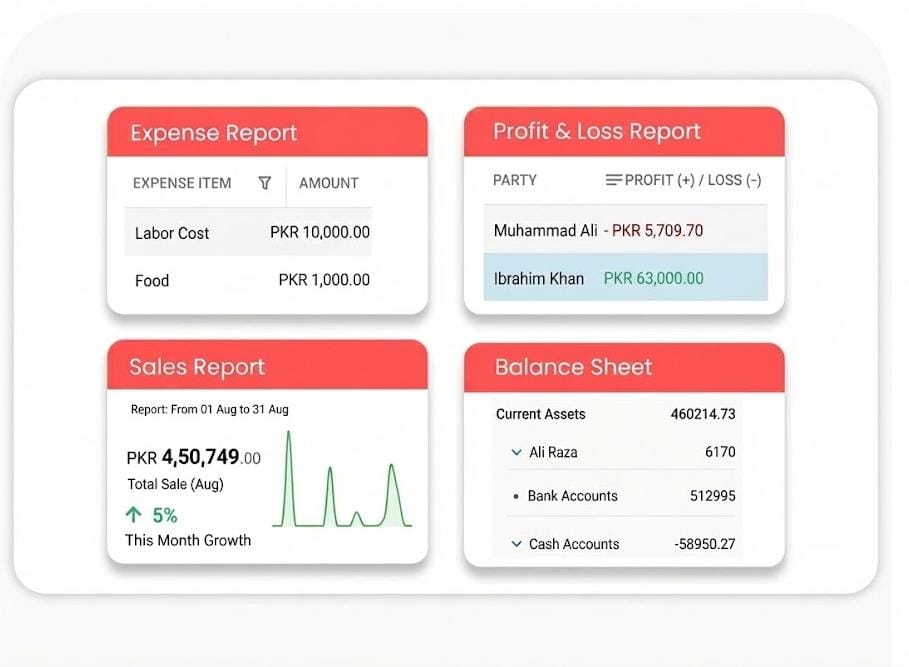
Task: Select the Muhammad Ali loss row
Action: [625, 230]
